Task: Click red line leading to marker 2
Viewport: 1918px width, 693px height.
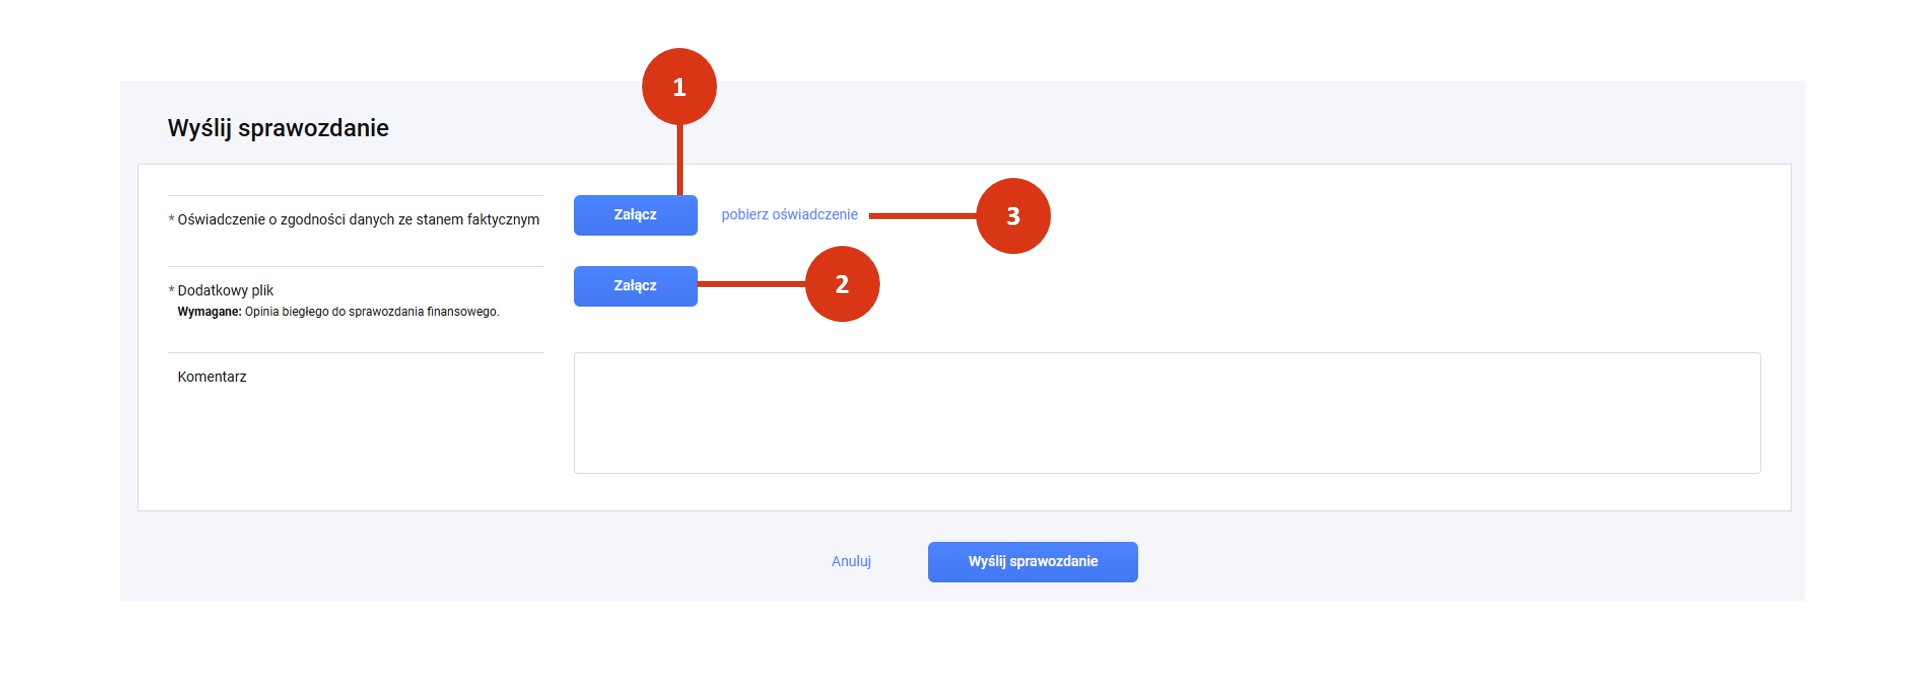Action: [x=751, y=284]
